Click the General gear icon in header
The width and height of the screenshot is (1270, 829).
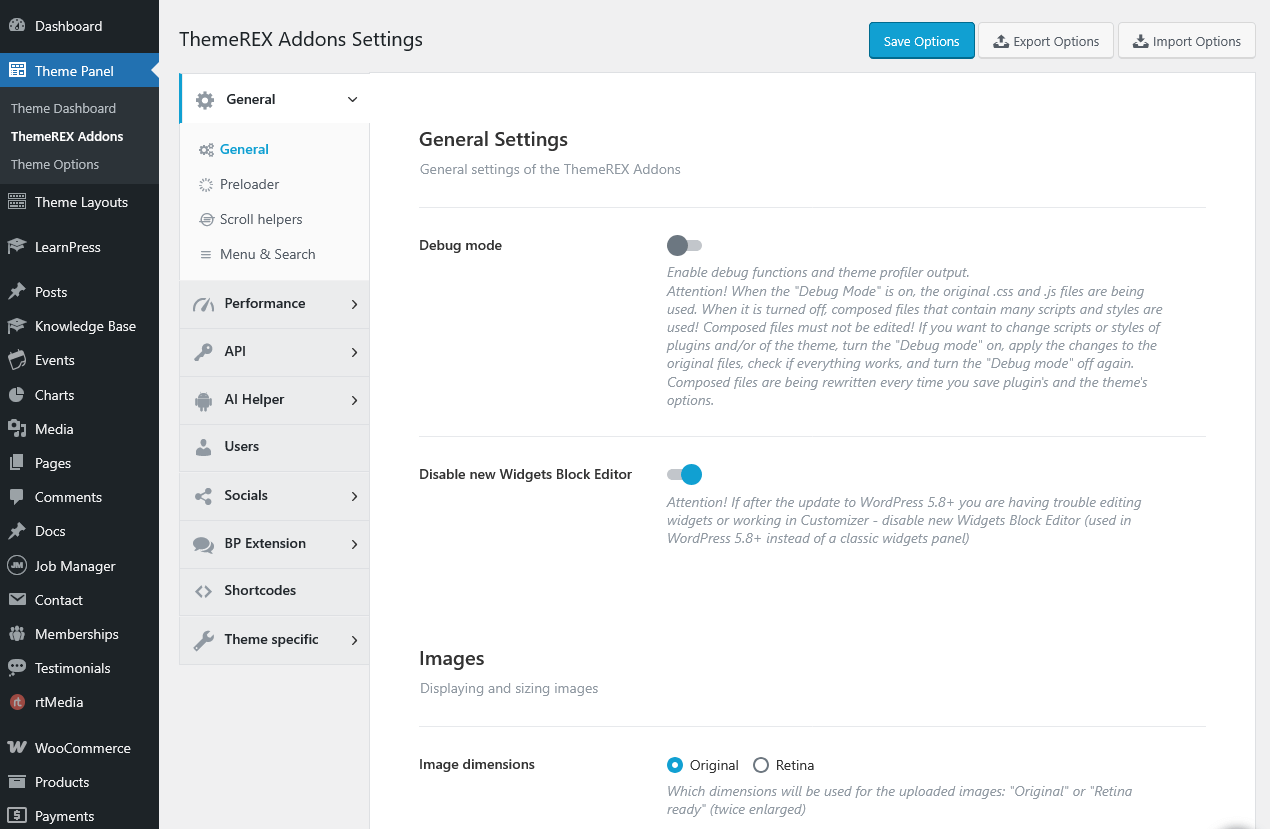pyautogui.click(x=205, y=100)
